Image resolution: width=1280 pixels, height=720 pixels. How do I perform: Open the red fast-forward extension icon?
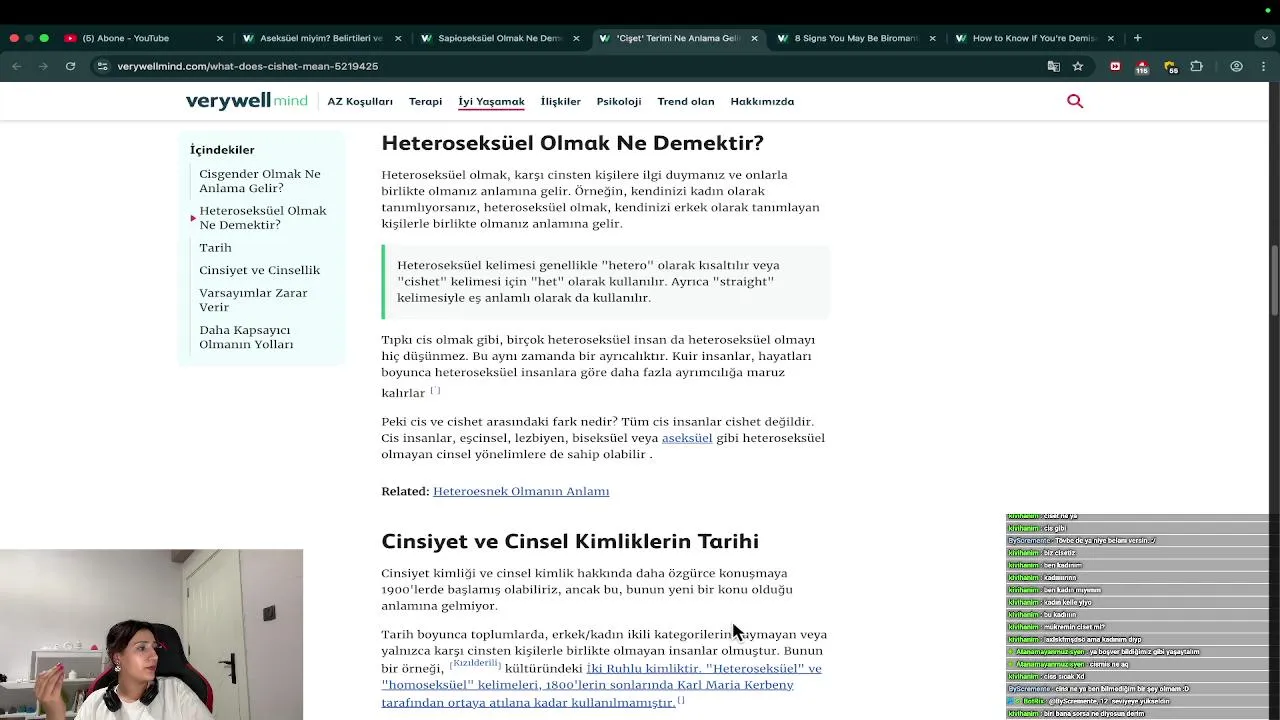1115,66
